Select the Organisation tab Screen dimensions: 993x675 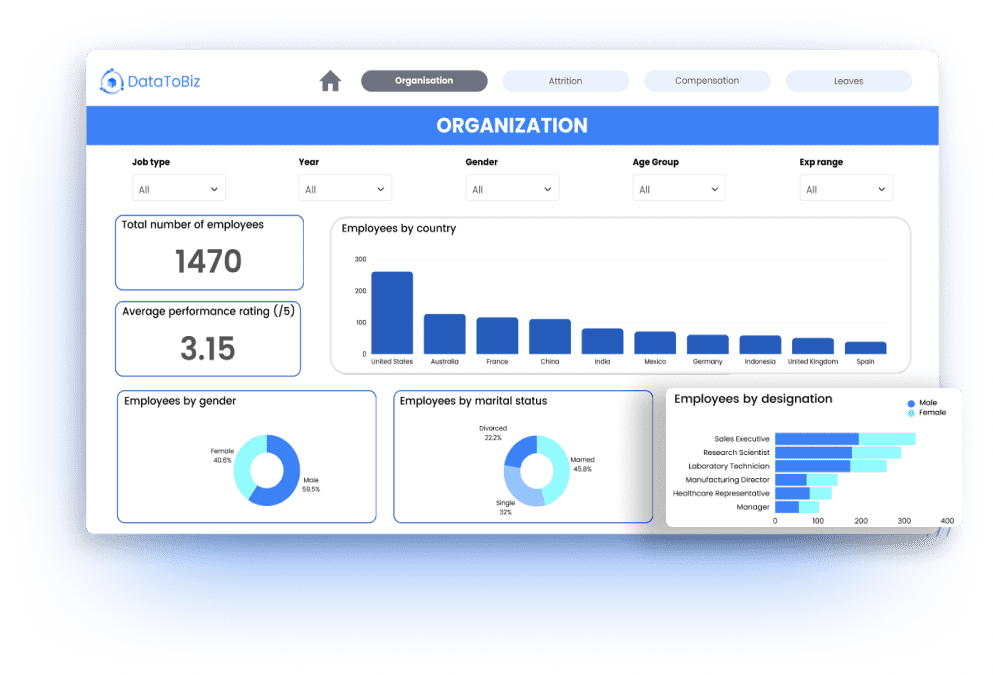[423, 81]
